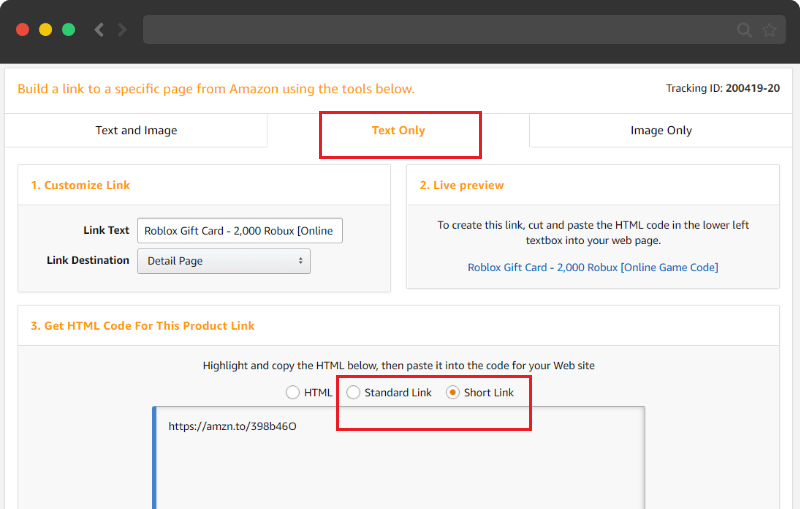
Task: Open the Link Destination dropdown
Action: click(x=223, y=261)
